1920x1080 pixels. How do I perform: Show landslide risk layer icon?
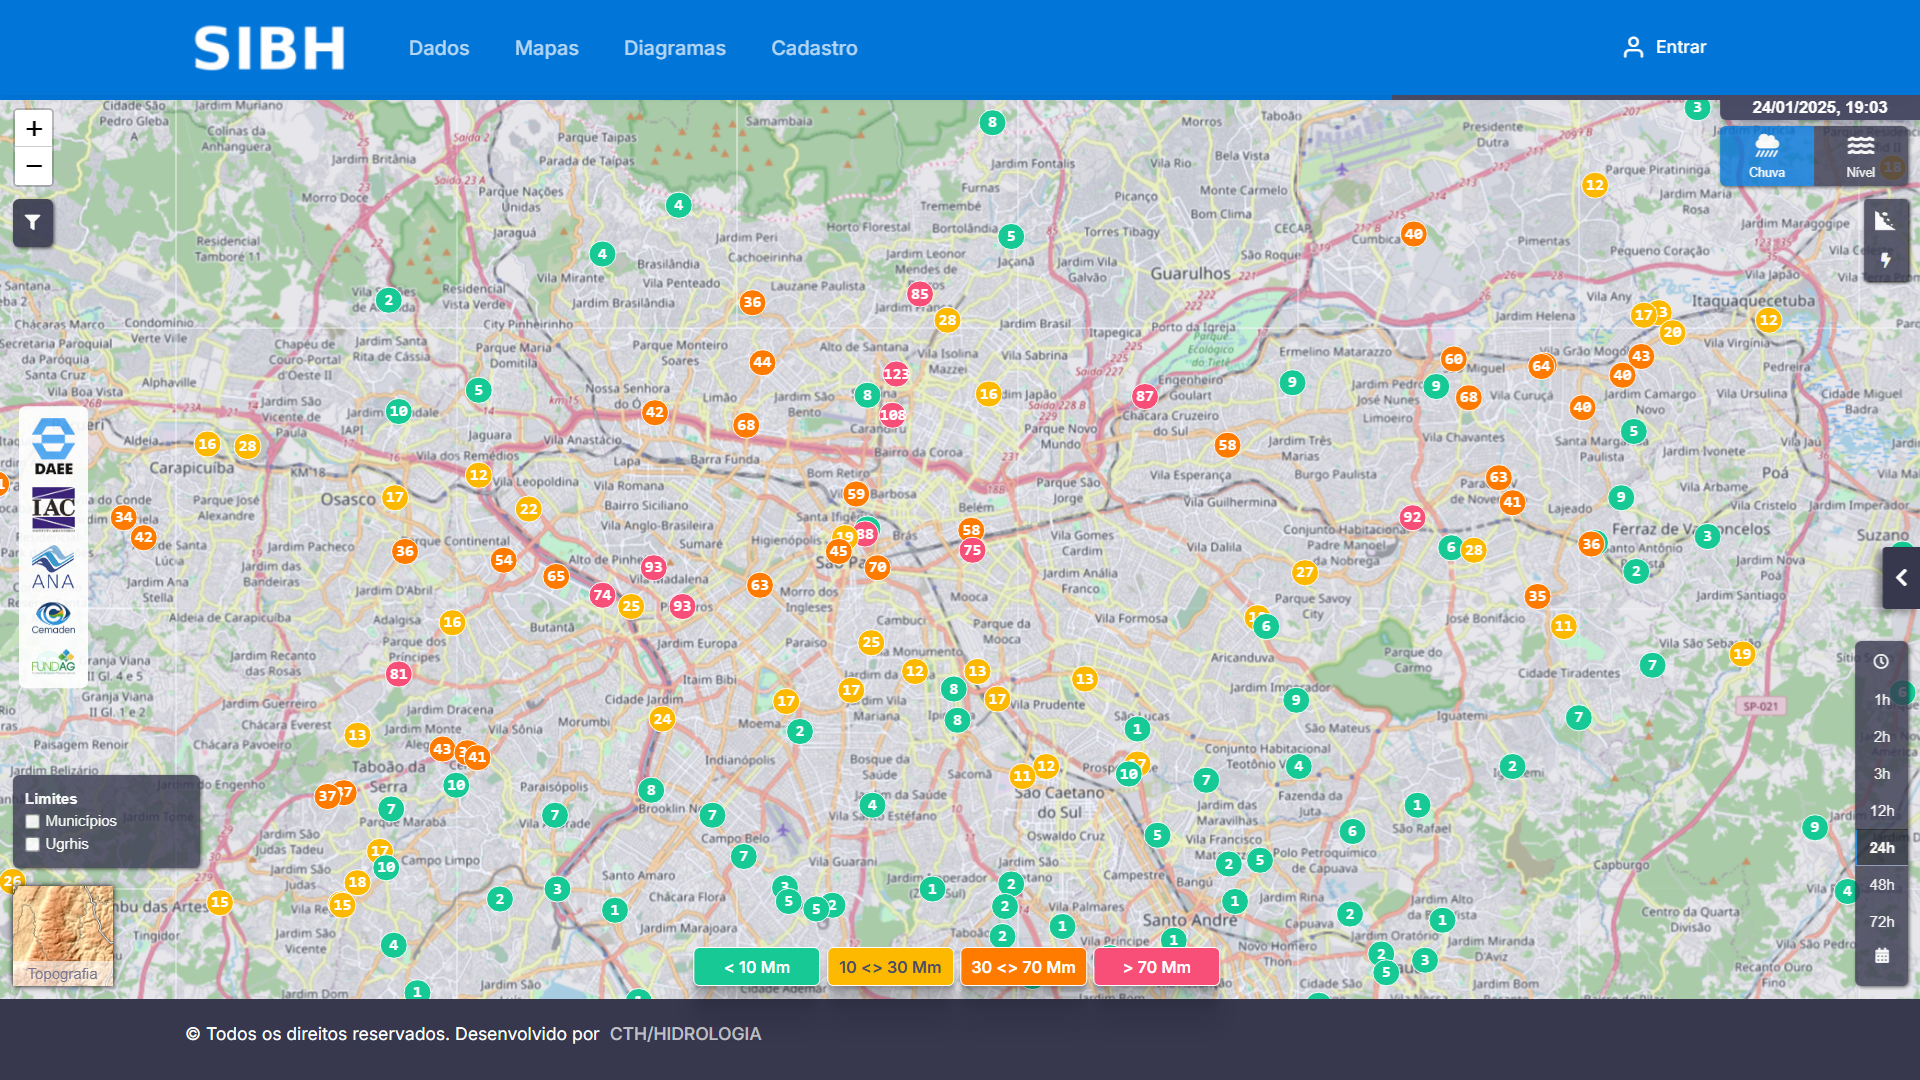pyautogui.click(x=1885, y=221)
